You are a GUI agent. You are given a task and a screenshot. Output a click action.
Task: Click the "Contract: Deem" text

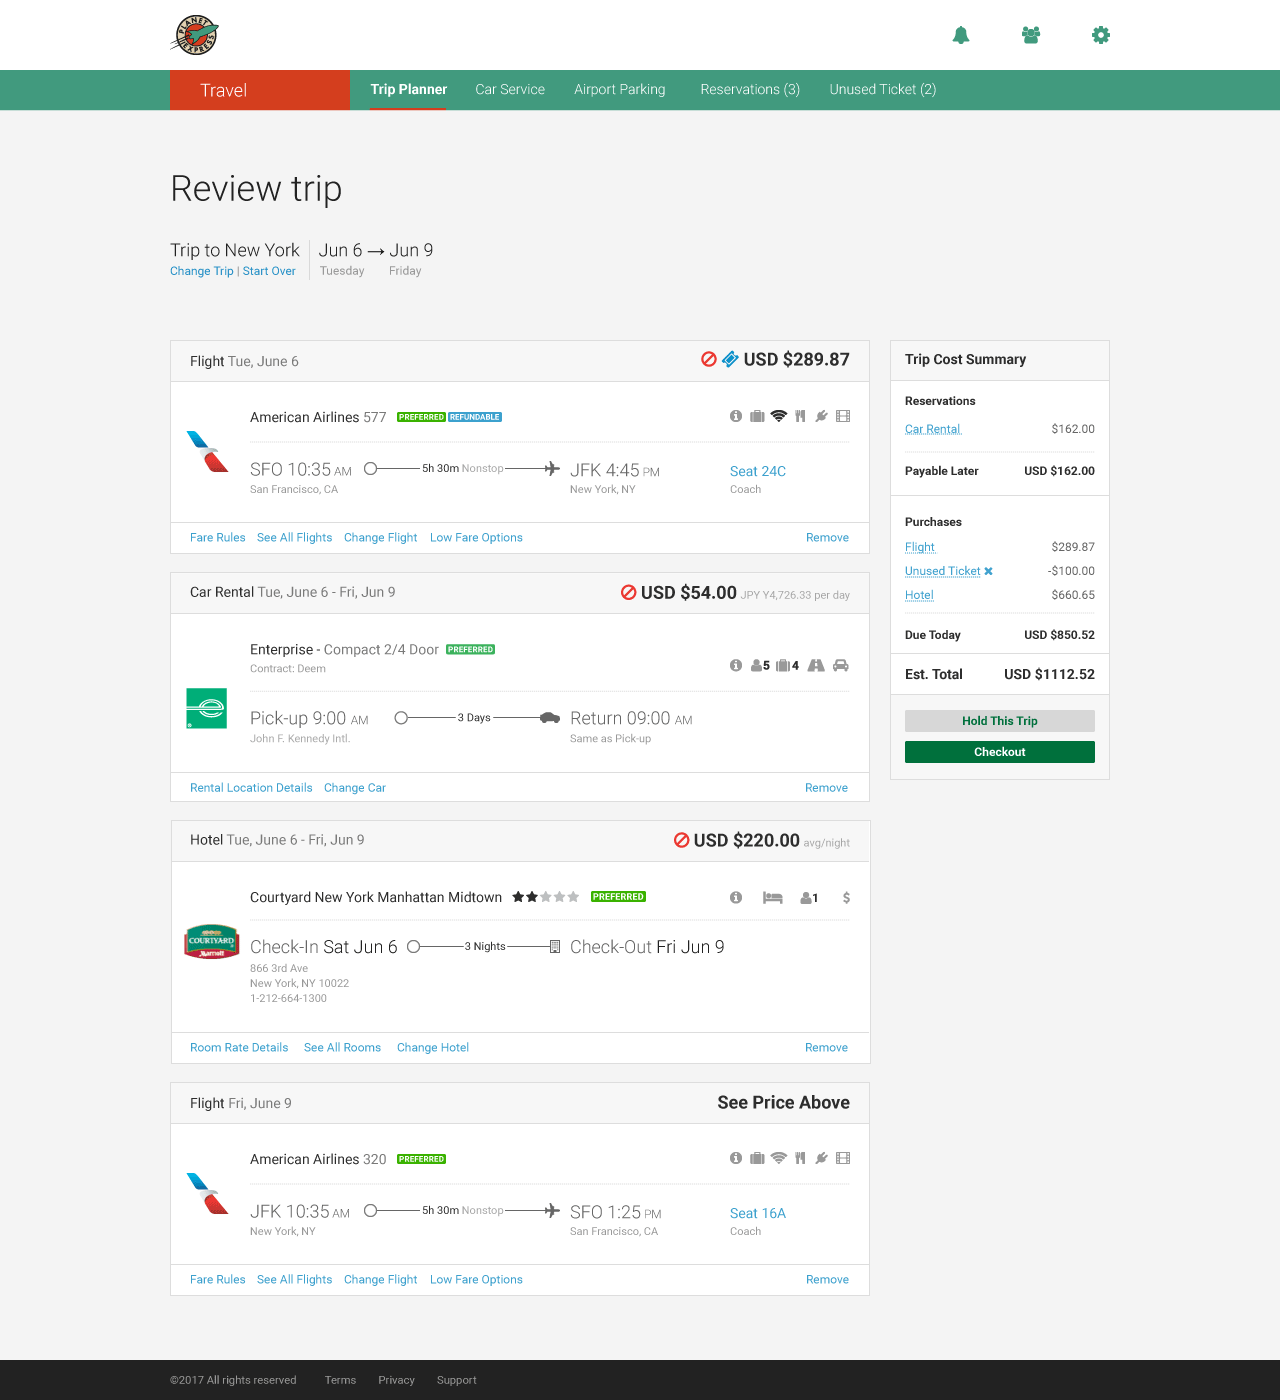click(x=288, y=668)
